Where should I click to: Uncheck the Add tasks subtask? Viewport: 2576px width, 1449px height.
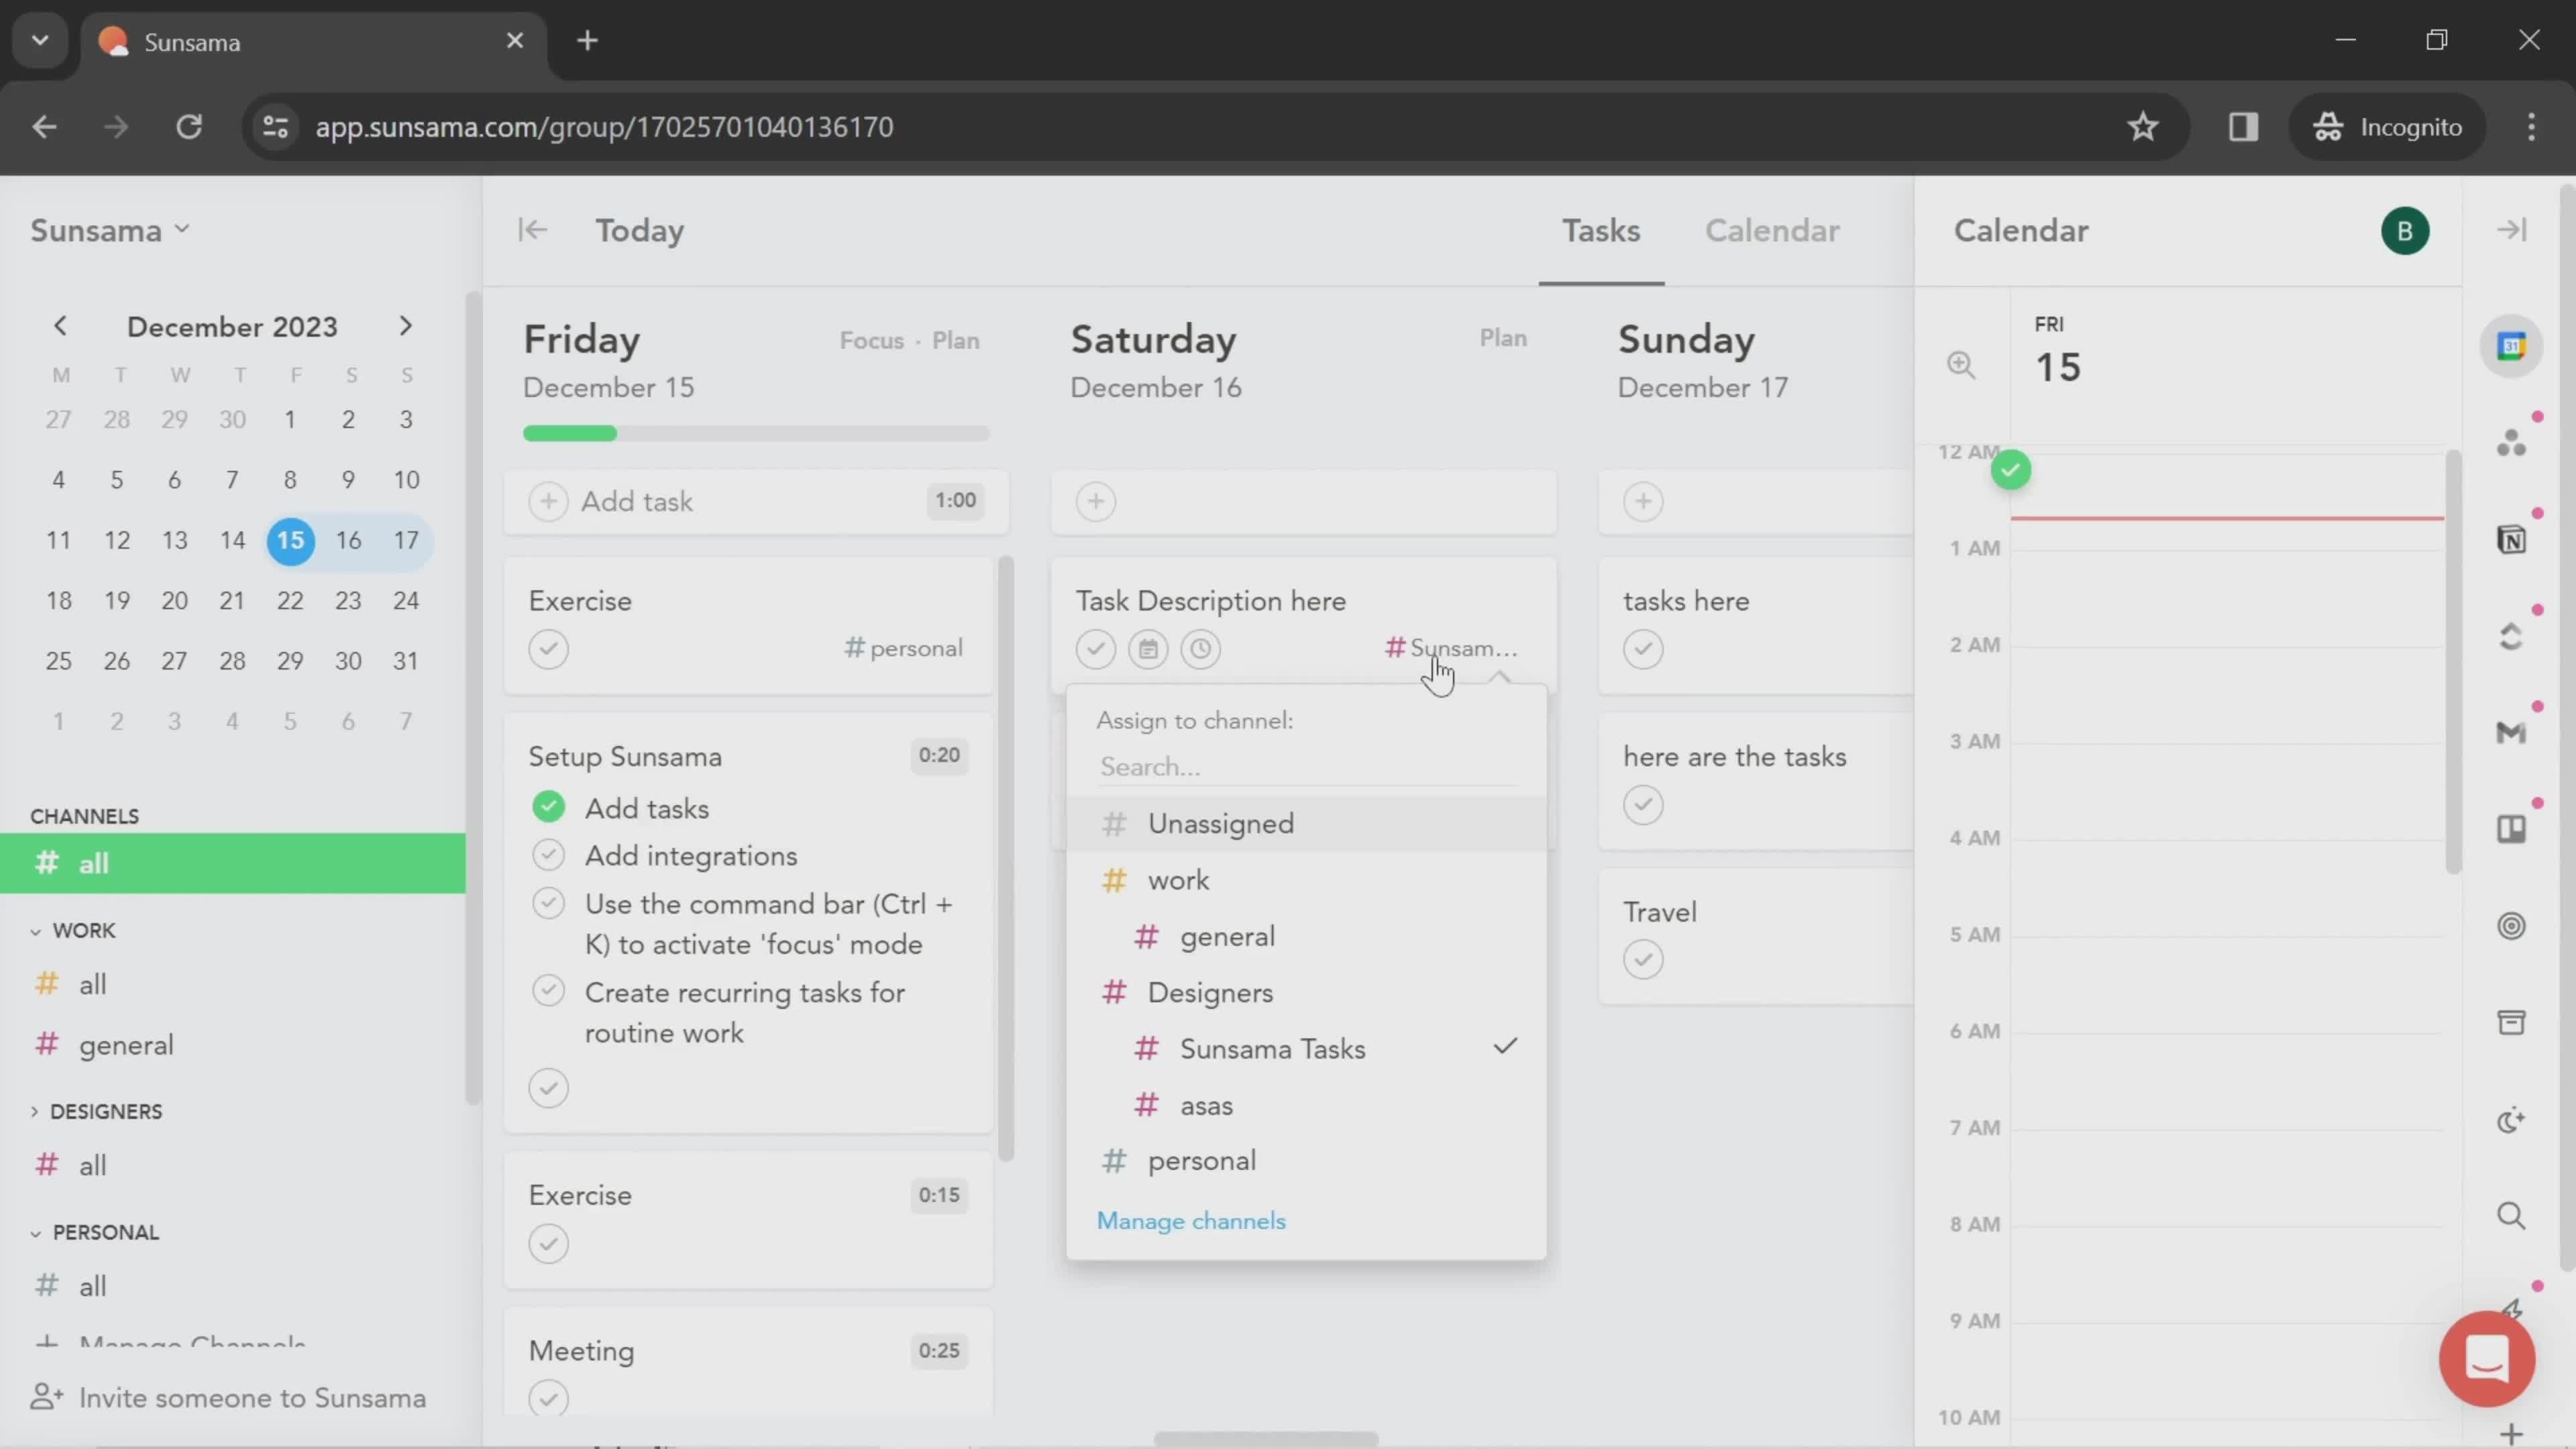pos(548,806)
